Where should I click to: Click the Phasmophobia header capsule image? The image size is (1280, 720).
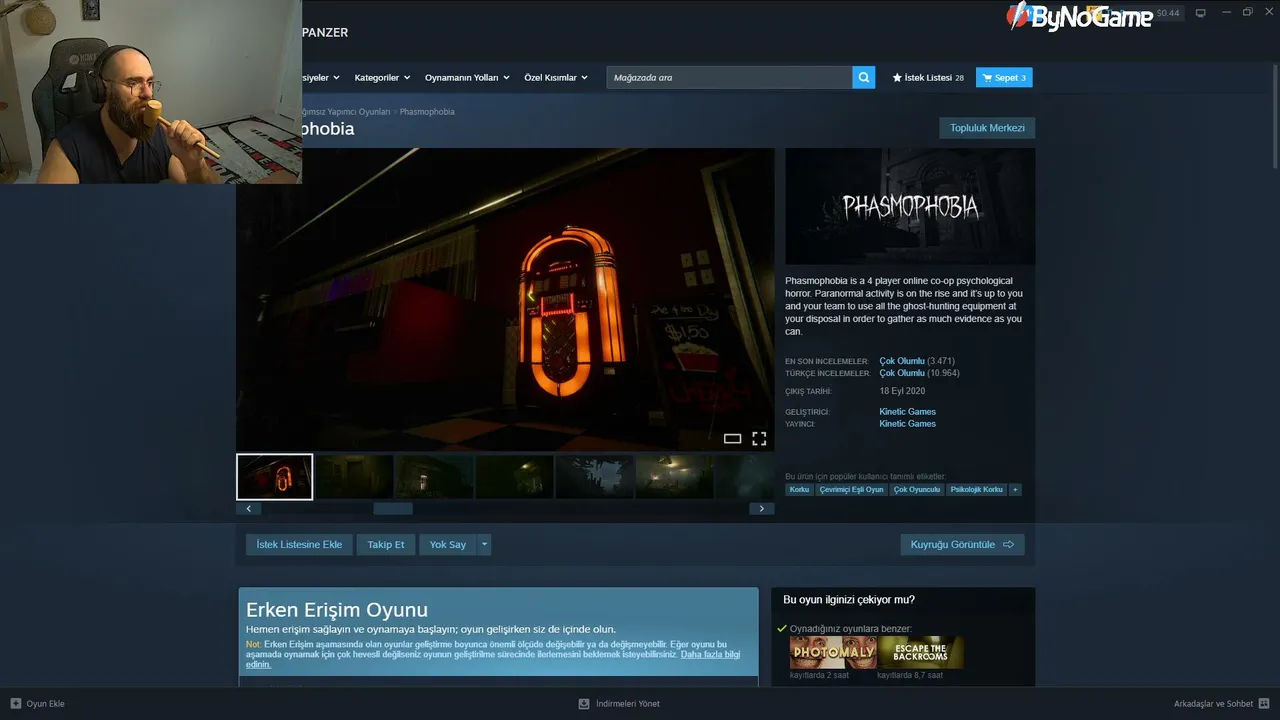(910, 206)
